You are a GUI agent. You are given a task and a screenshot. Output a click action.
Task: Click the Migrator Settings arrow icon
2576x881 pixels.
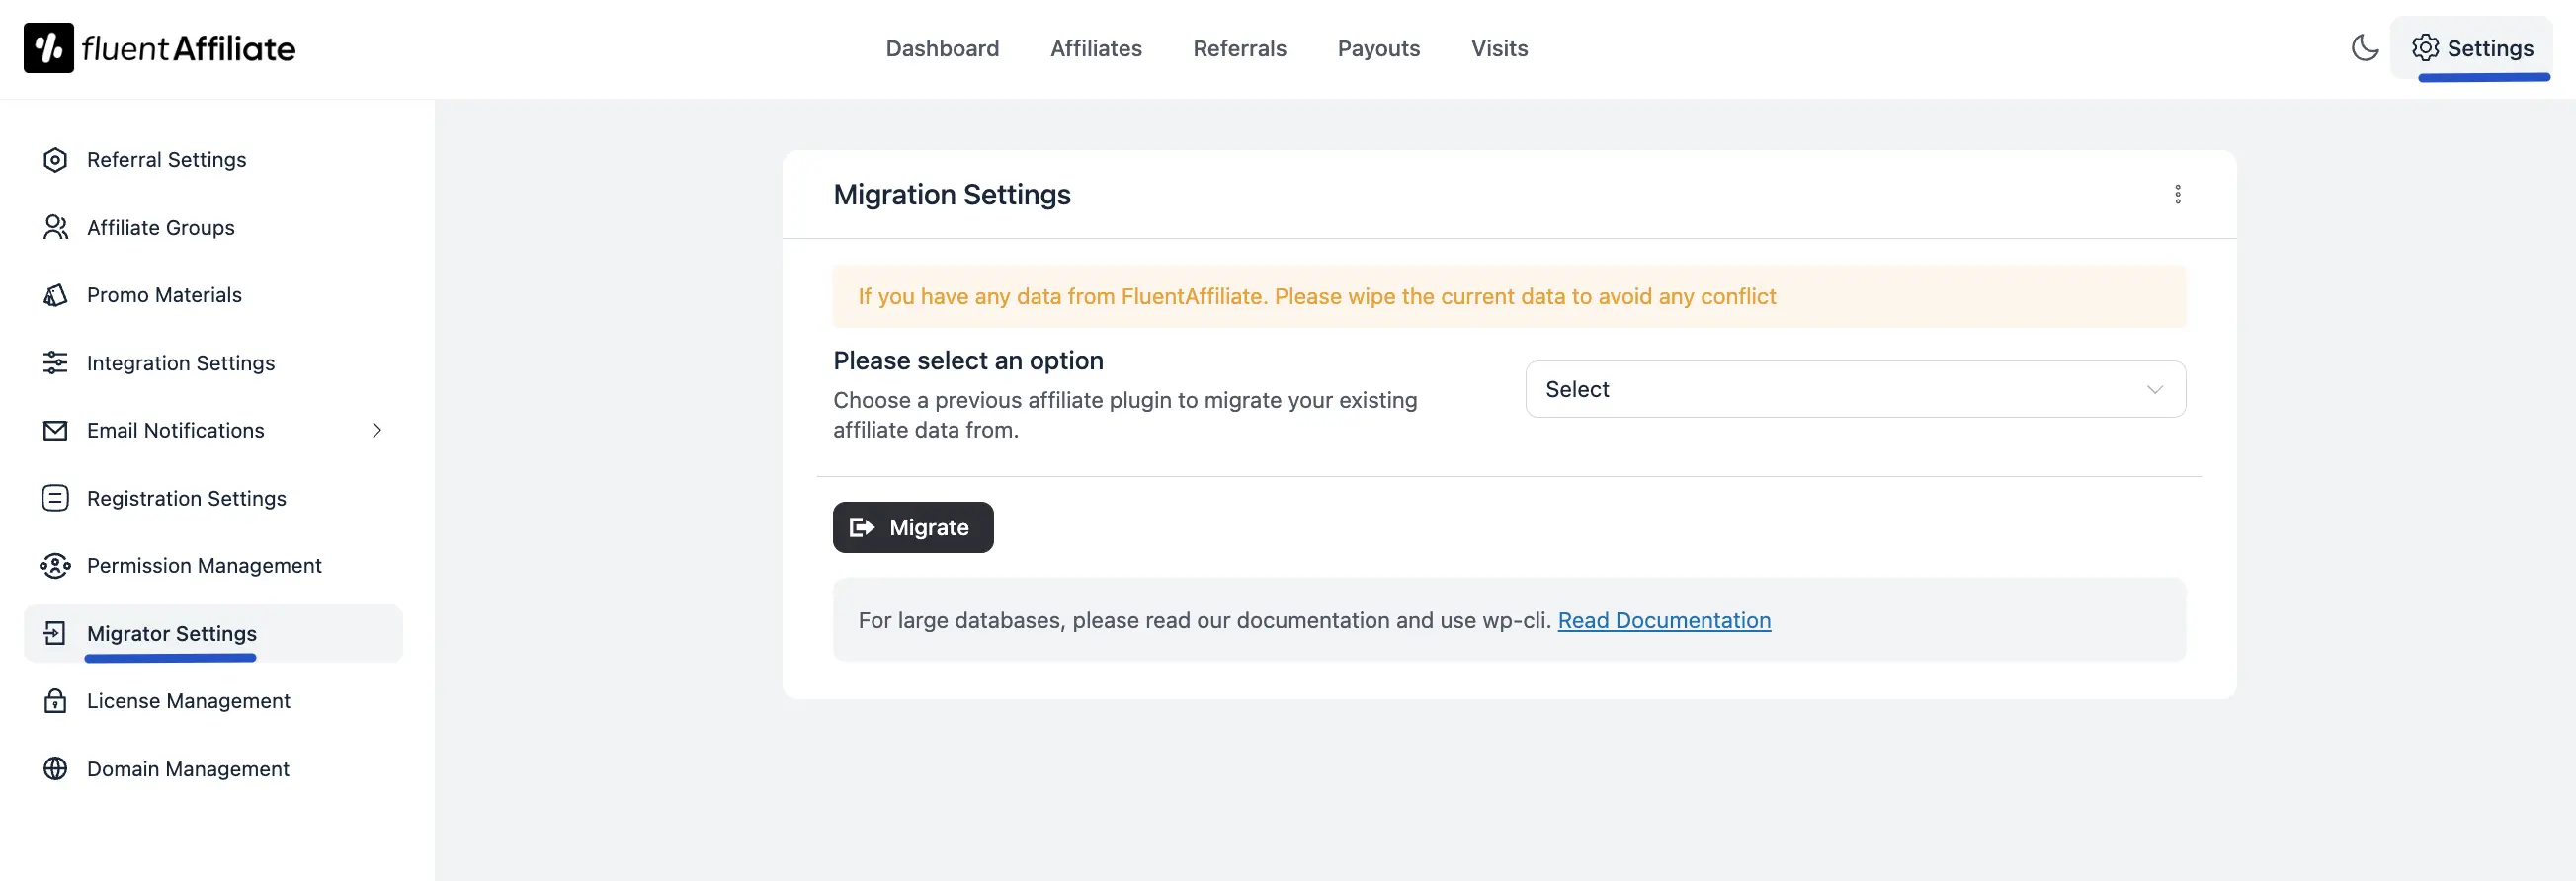(55, 633)
